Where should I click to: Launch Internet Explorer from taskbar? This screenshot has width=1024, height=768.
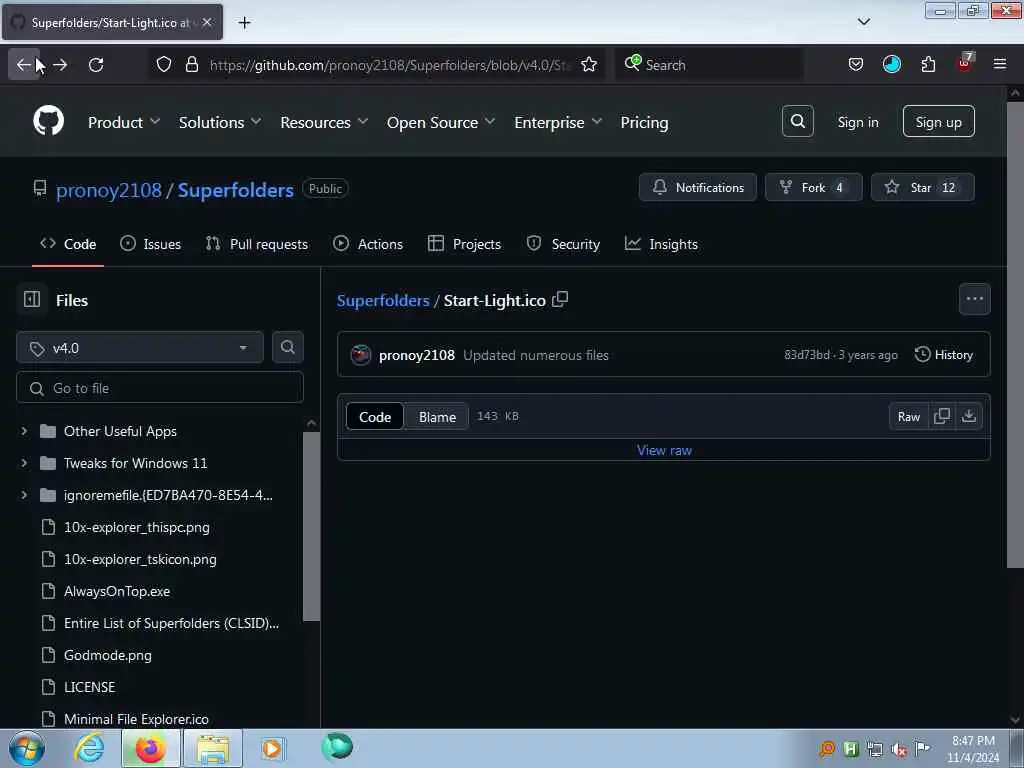[x=89, y=748]
